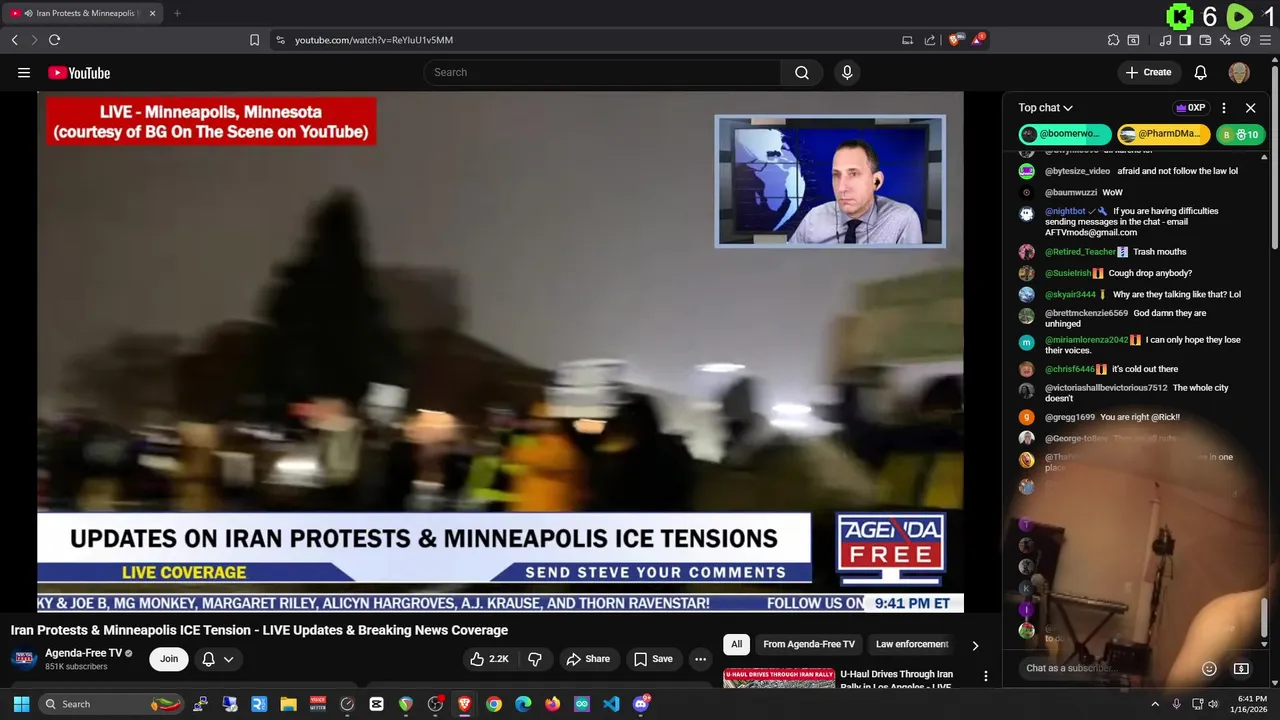Select the Law enforcement filter chip
This screenshot has height=720, width=1280.
point(912,644)
